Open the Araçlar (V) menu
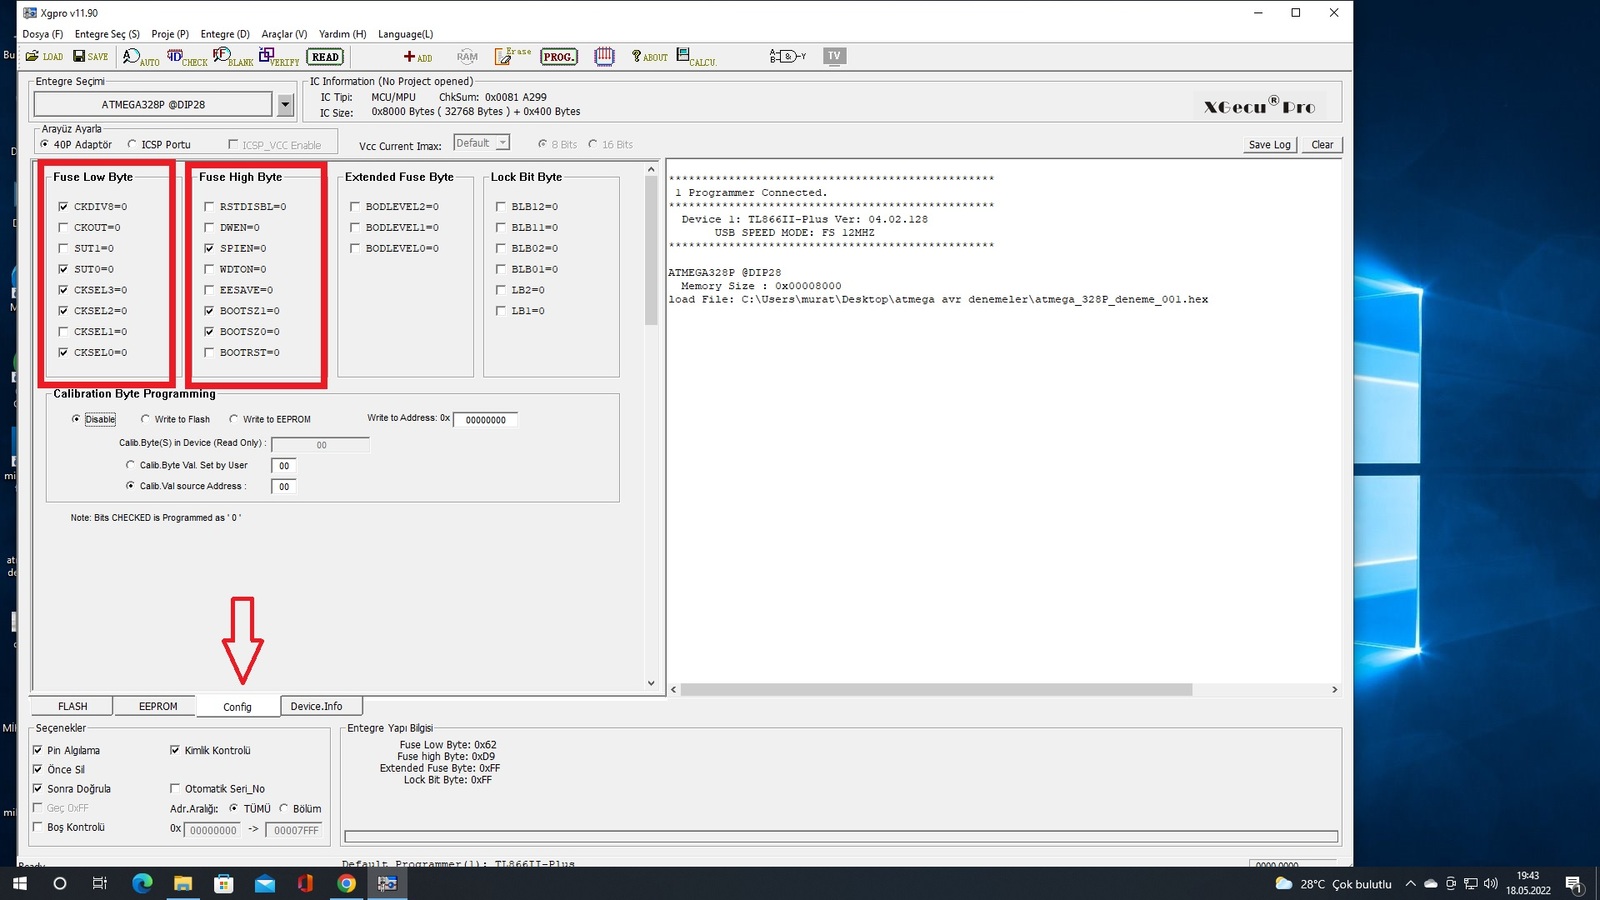 pos(284,34)
